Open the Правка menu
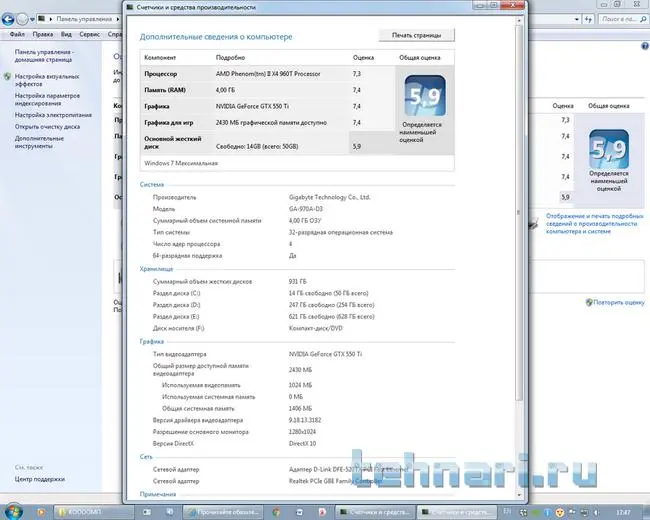Image resolution: width=650 pixels, height=520 pixels. coord(44,34)
